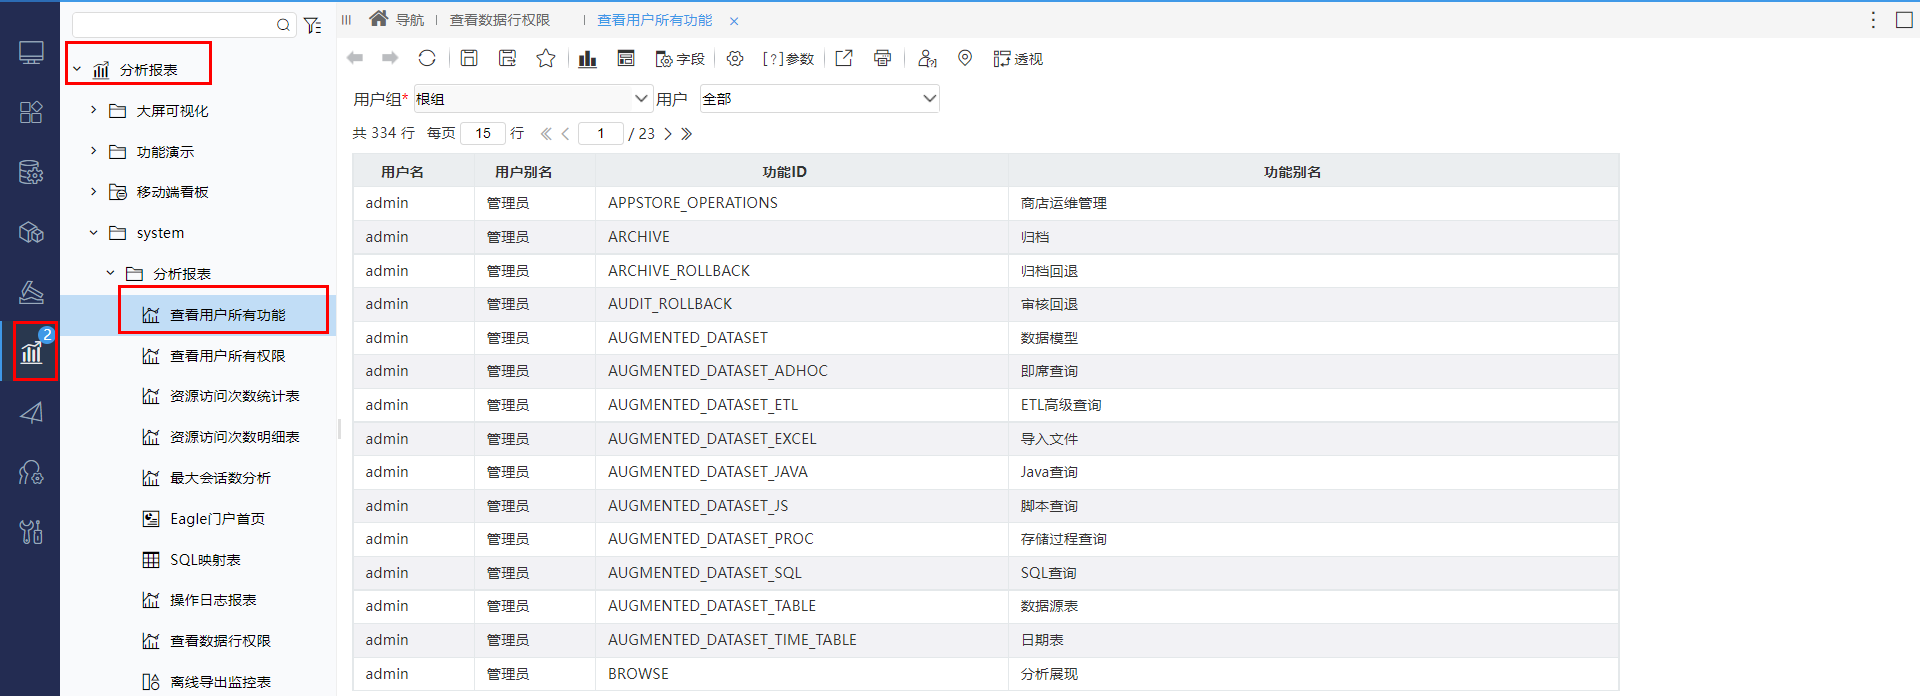The image size is (1920, 696).
Task: Click the 透视 pivot button
Action: (x=1018, y=59)
